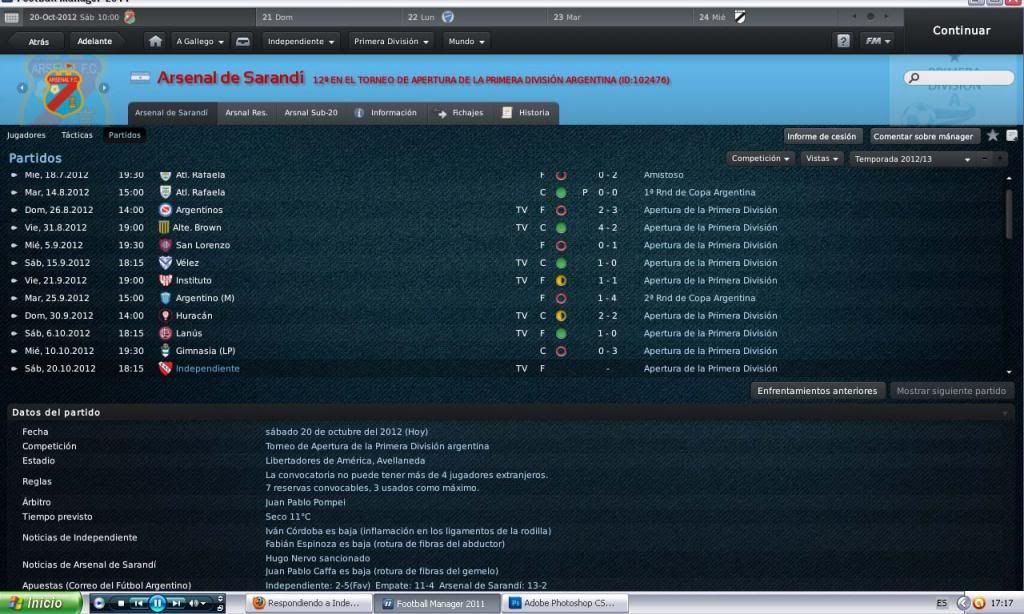This screenshot has width=1024, height=614.
Task: Open the Windows Inicio start button
Action: [41, 603]
